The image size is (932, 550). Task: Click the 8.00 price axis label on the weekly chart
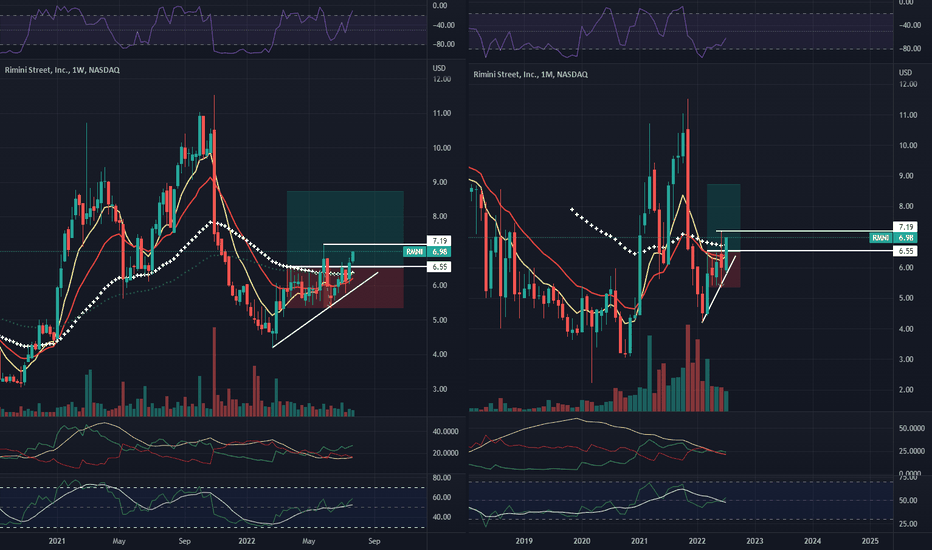(442, 216)
